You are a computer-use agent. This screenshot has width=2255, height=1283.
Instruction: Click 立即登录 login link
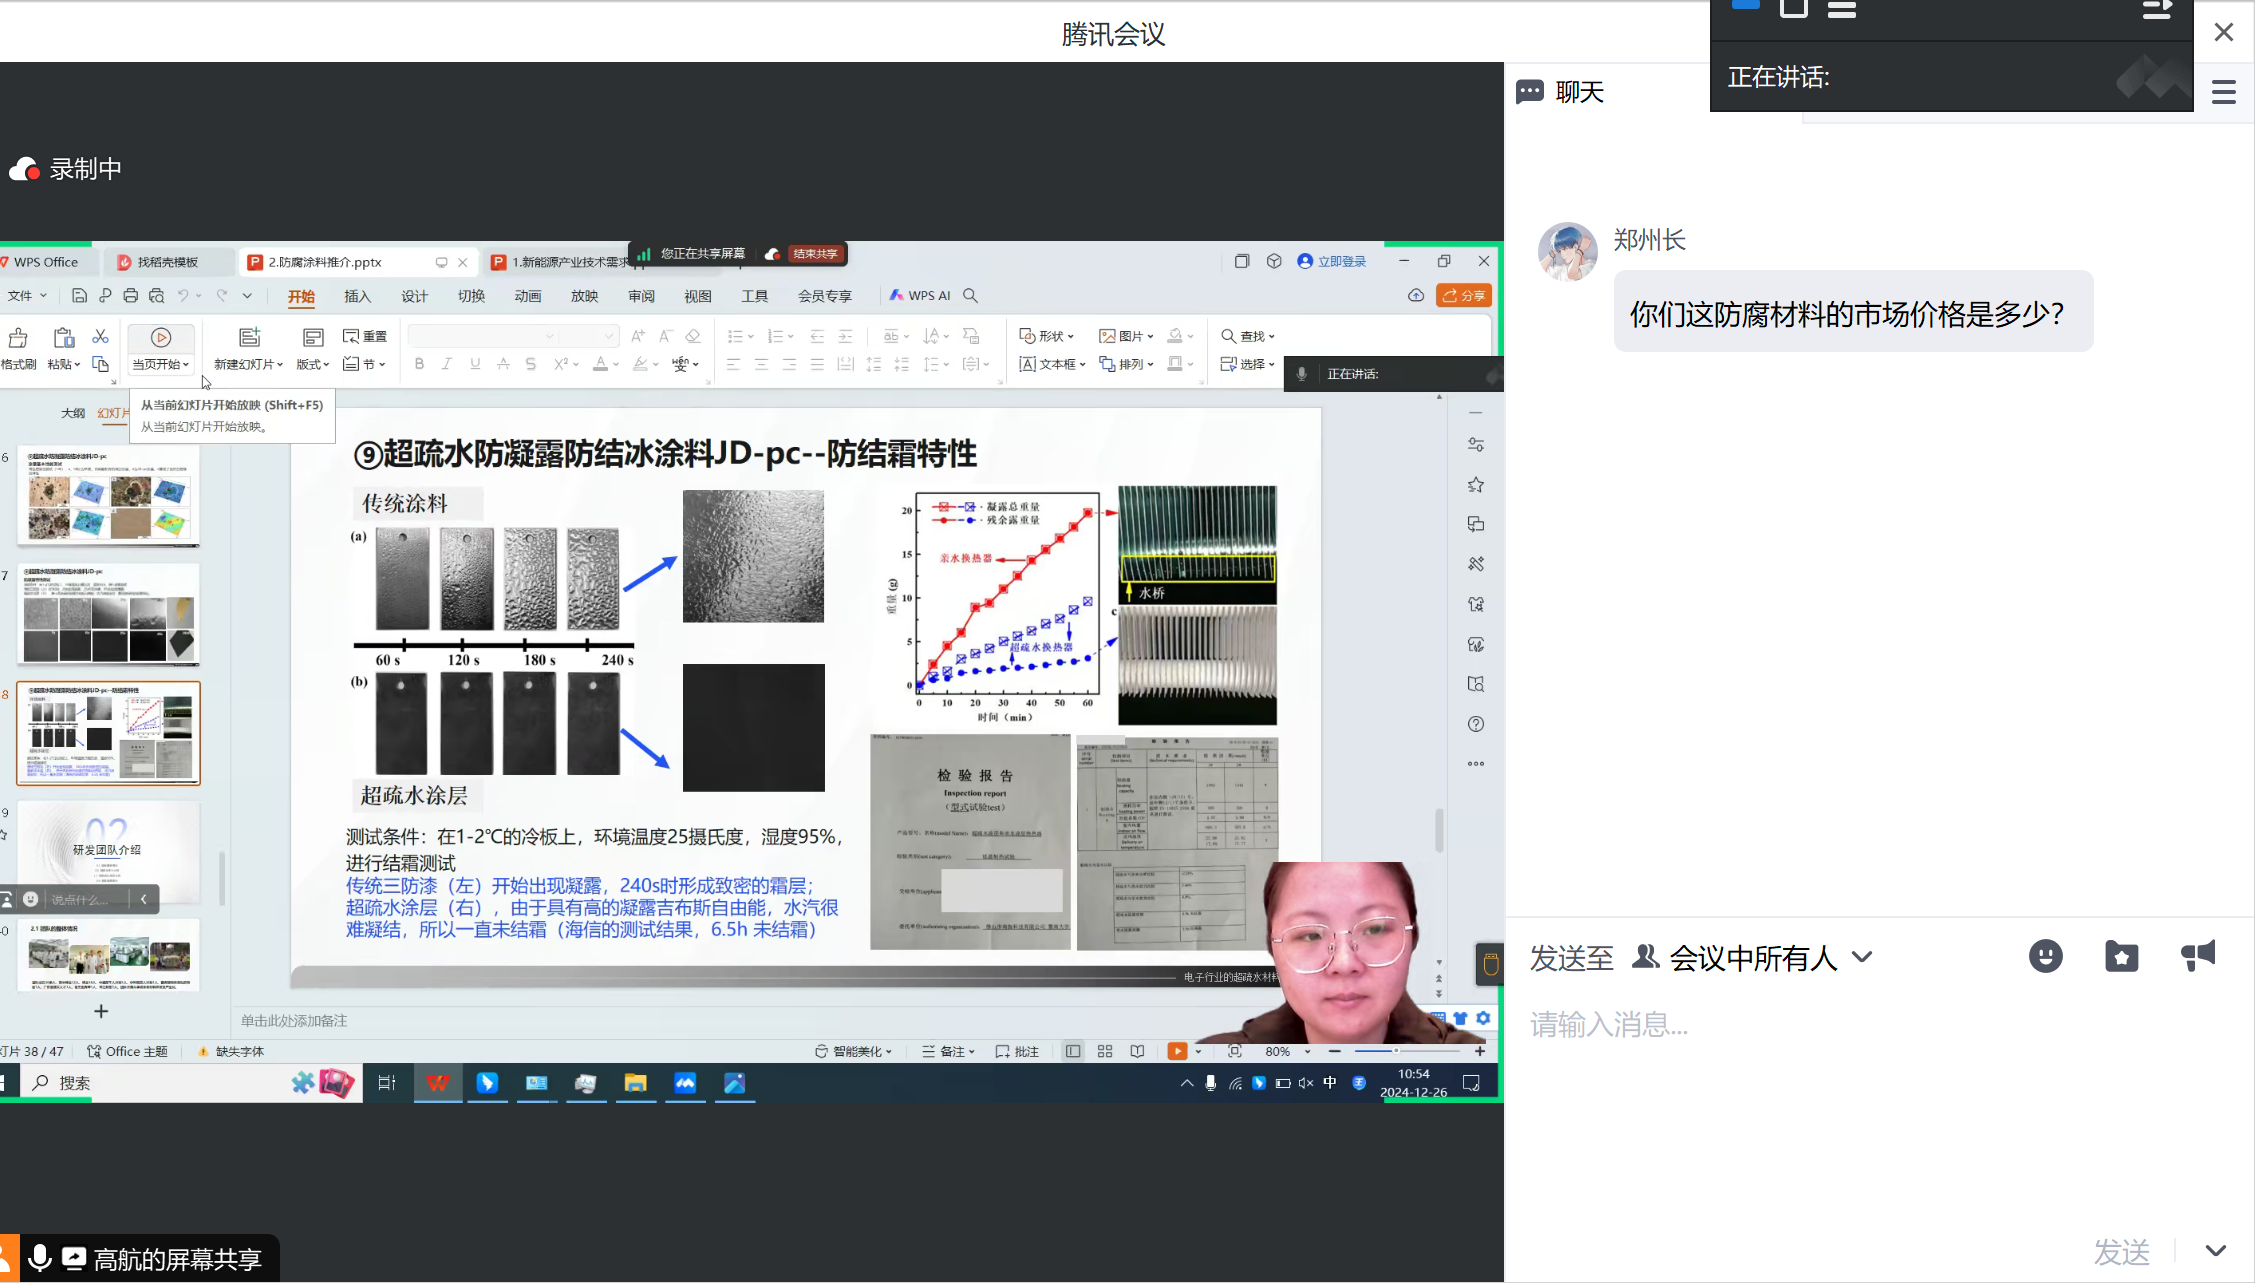coord(1332,261)
